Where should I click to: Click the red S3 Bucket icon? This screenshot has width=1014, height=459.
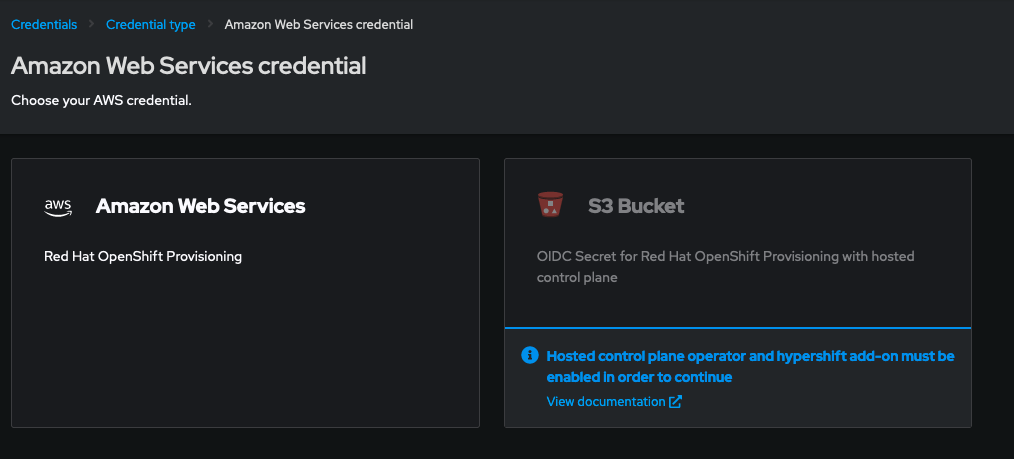pyautogui.click(x=550, y=205)
